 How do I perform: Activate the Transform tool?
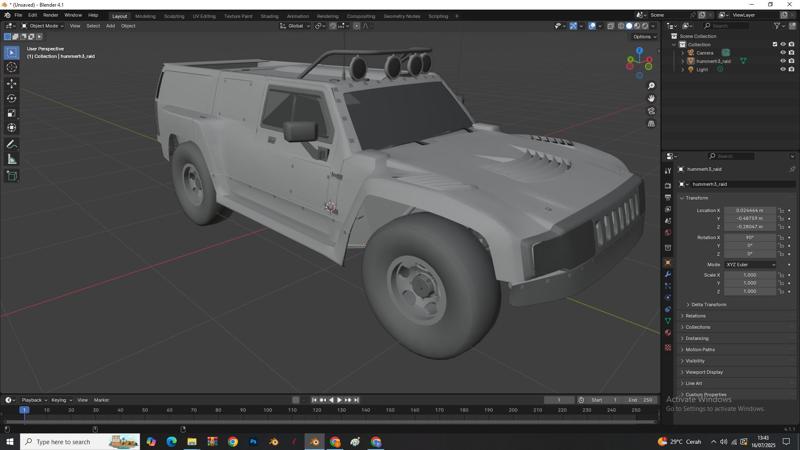pyautogui.click(x=12, y=128)
